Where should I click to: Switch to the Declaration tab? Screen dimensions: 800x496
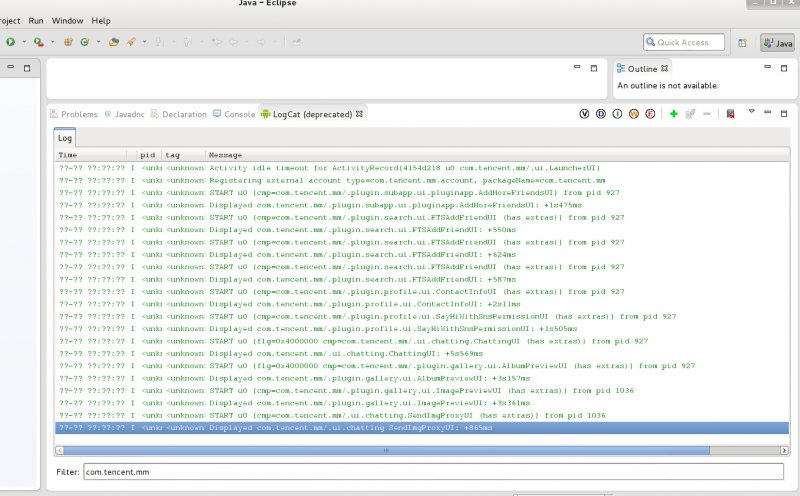[x=179, y=114]
